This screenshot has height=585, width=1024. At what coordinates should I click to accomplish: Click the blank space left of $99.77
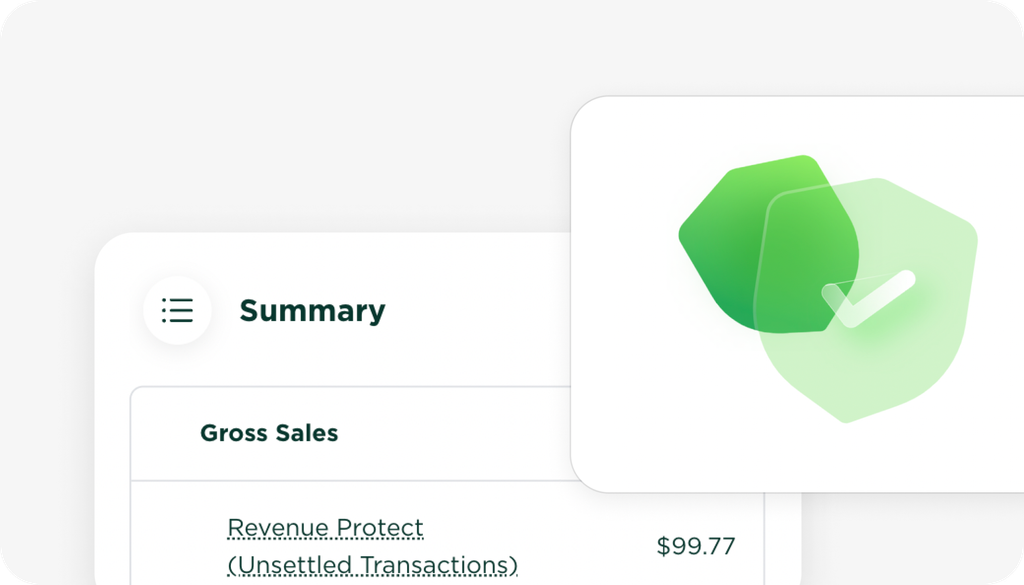point(590,546)
